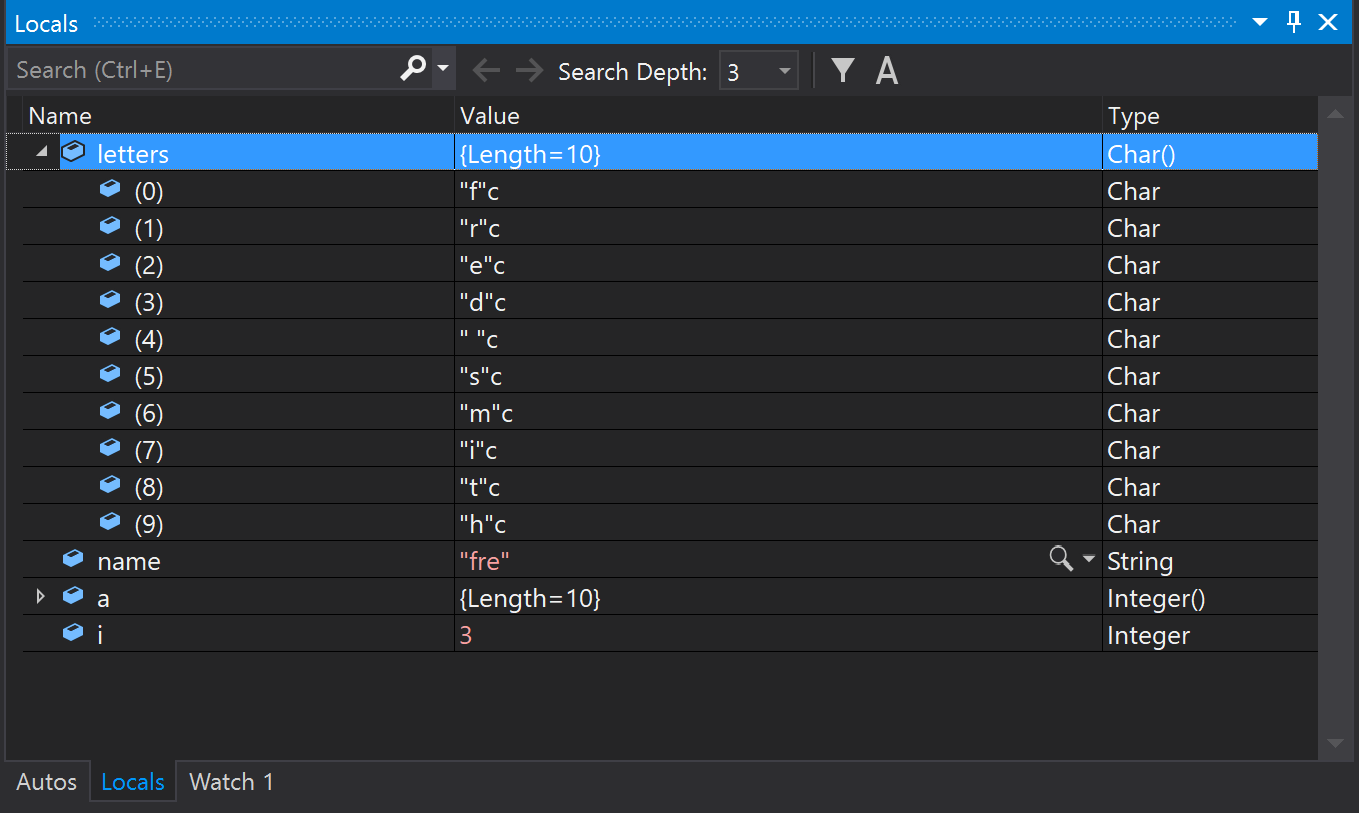Click the Search (Ctrl+E) input field
This screenshot has height=813, width=1359.
[x=200, y=68]
